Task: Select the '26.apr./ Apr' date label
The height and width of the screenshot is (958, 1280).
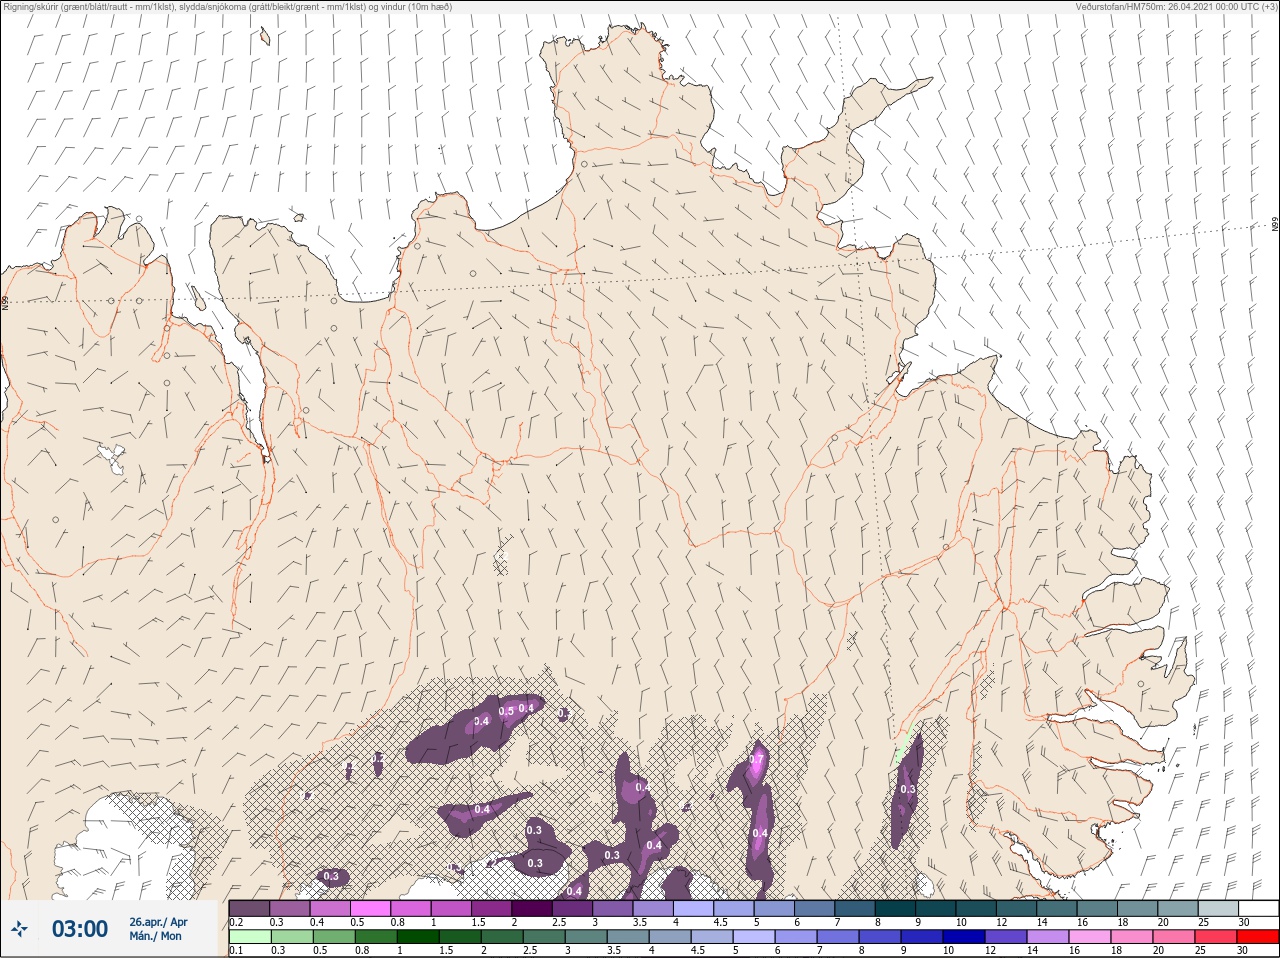Action: tap(158, 921)
